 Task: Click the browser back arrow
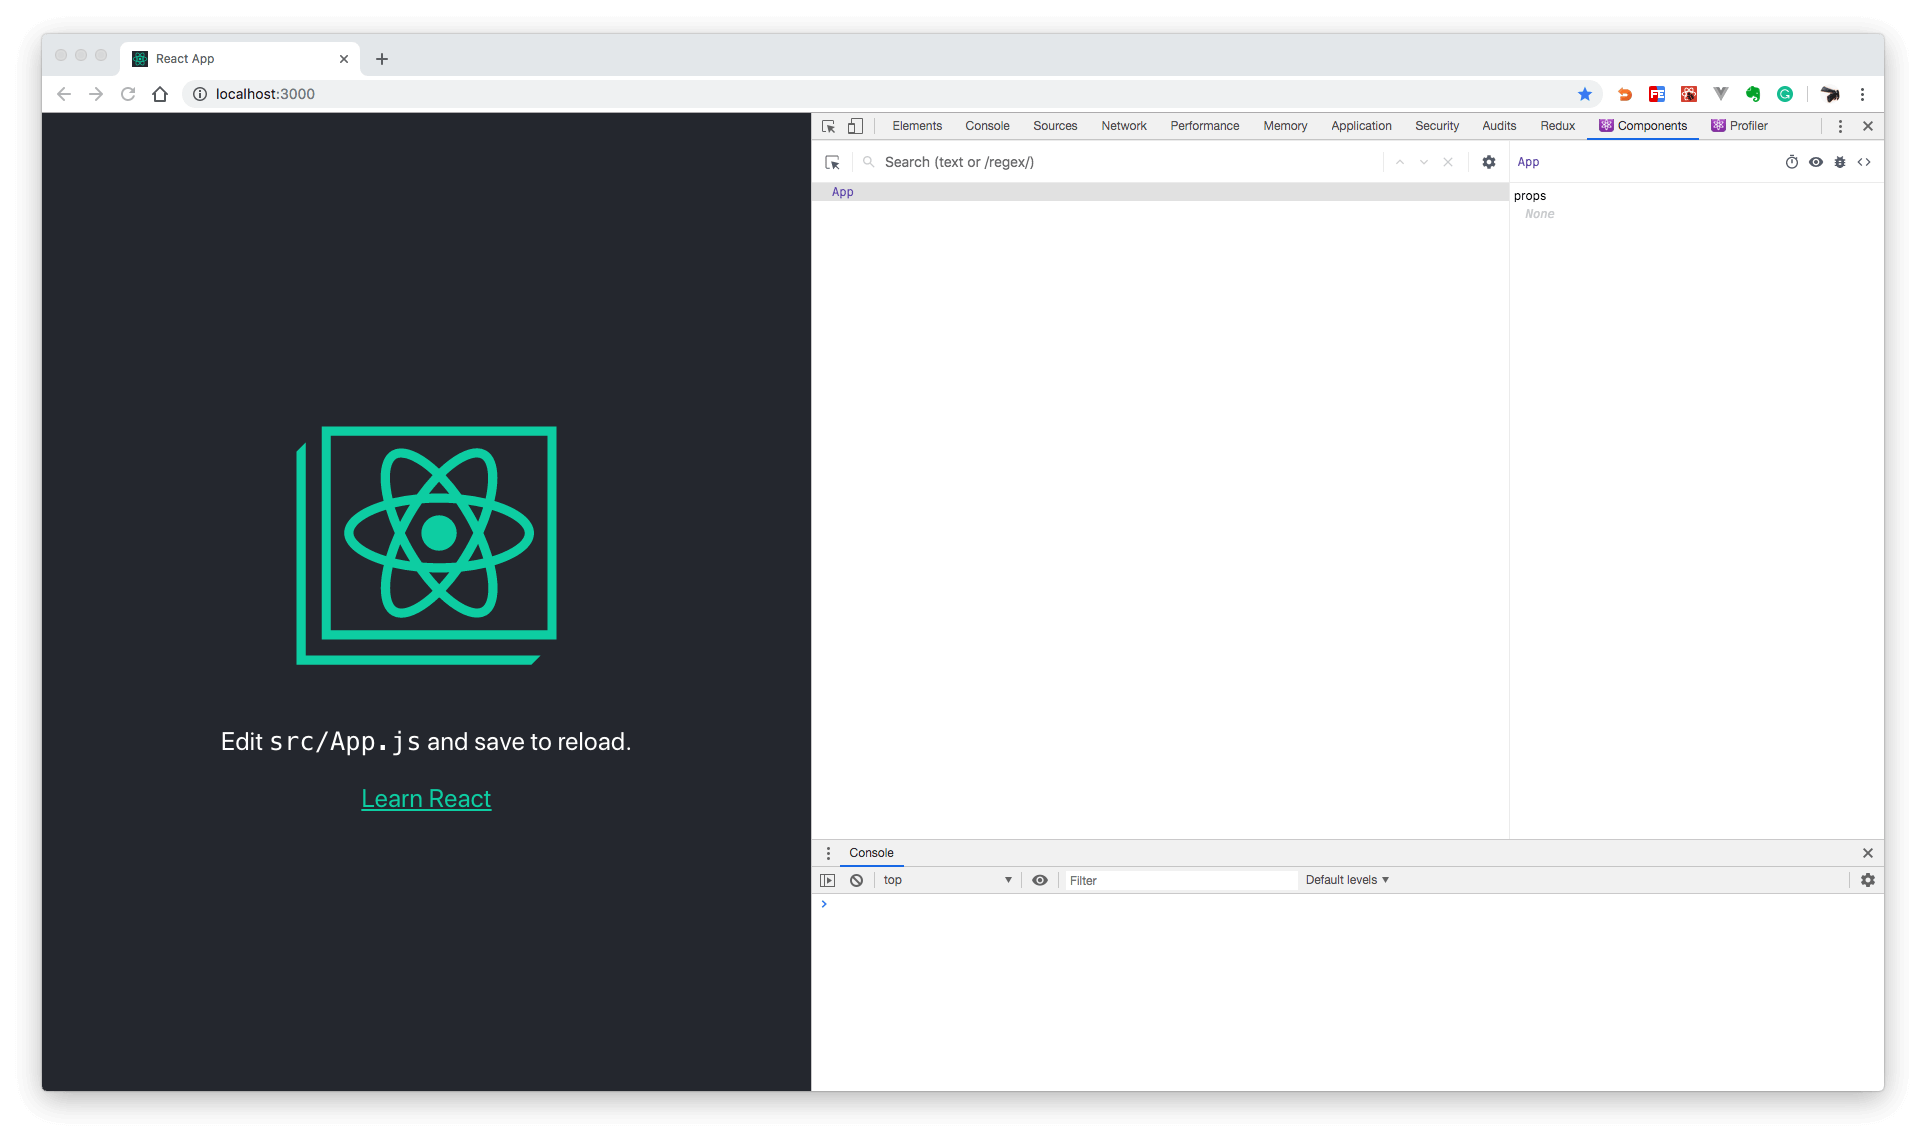[x=64, y=94]
